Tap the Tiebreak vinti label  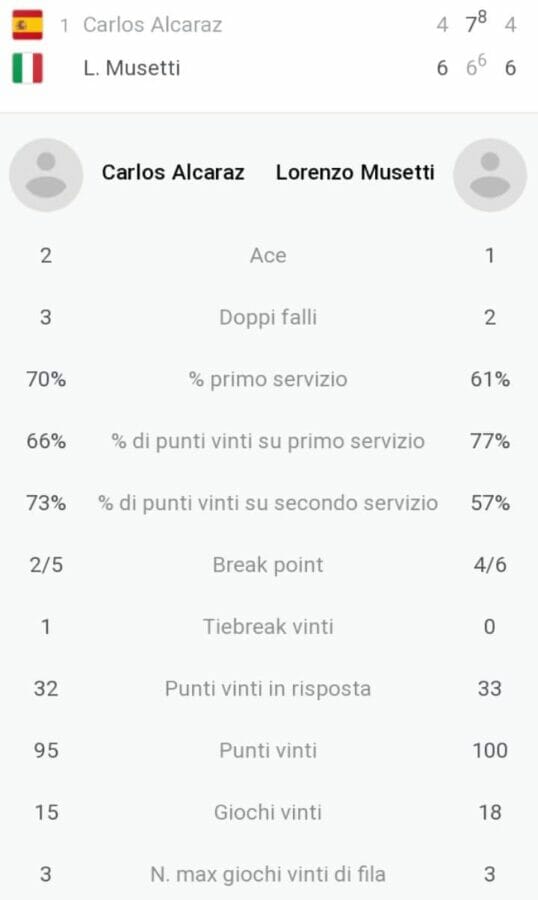(268, 626)
